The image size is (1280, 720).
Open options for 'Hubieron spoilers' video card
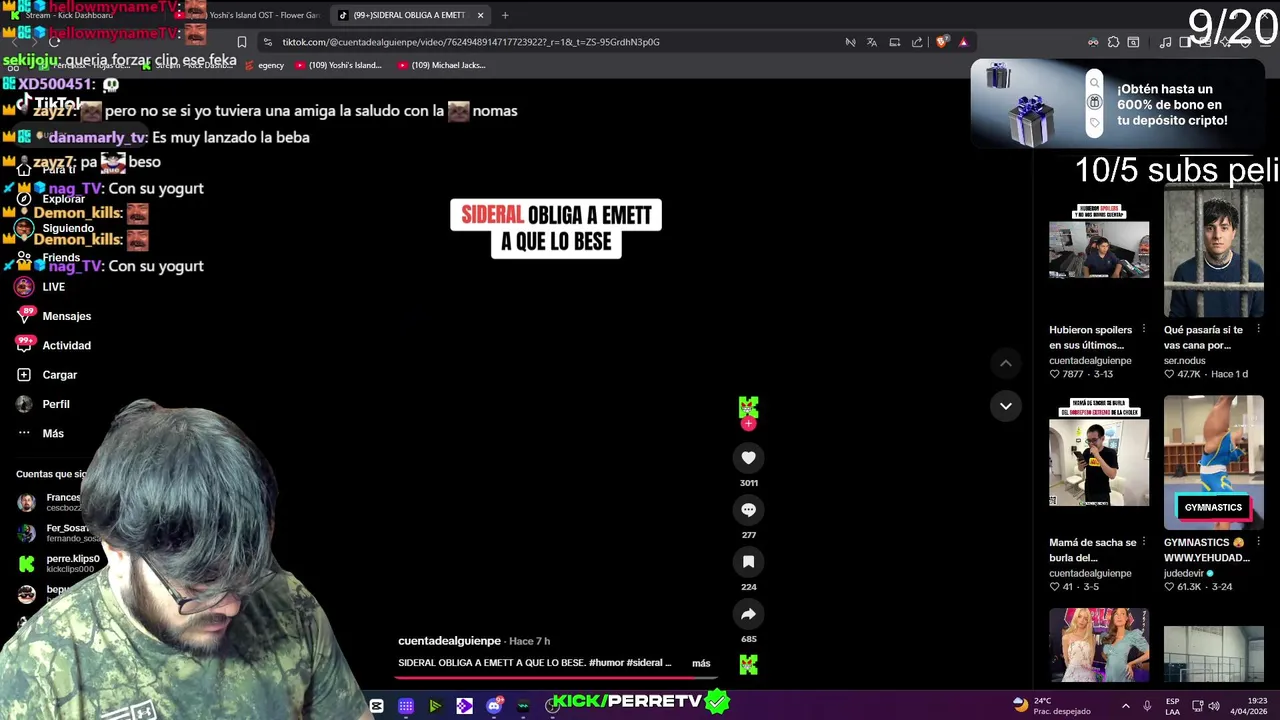[1144, 329]
